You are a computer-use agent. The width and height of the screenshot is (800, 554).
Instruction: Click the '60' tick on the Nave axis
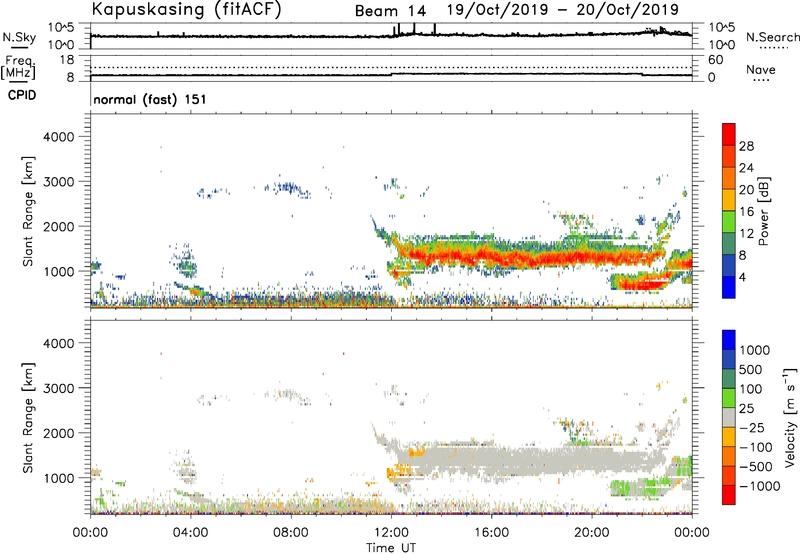point(715,60)
